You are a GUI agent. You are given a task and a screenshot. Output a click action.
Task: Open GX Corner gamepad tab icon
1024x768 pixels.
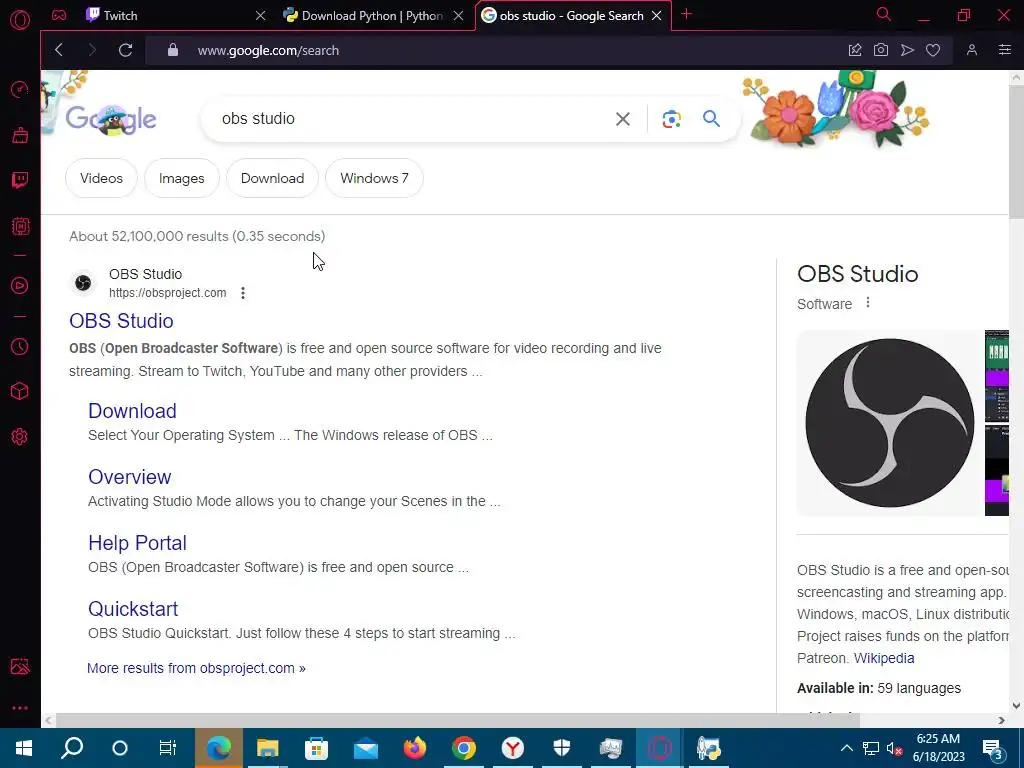pos(59,15)
